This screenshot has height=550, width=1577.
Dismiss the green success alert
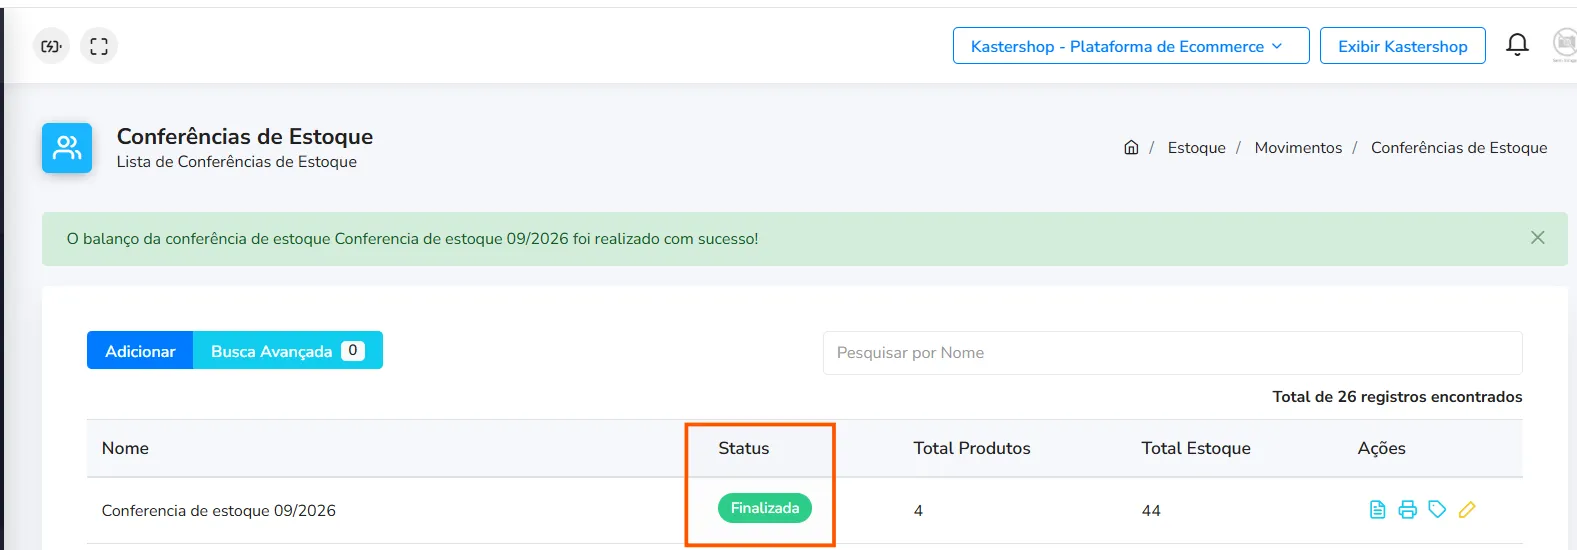(1538, 238)
